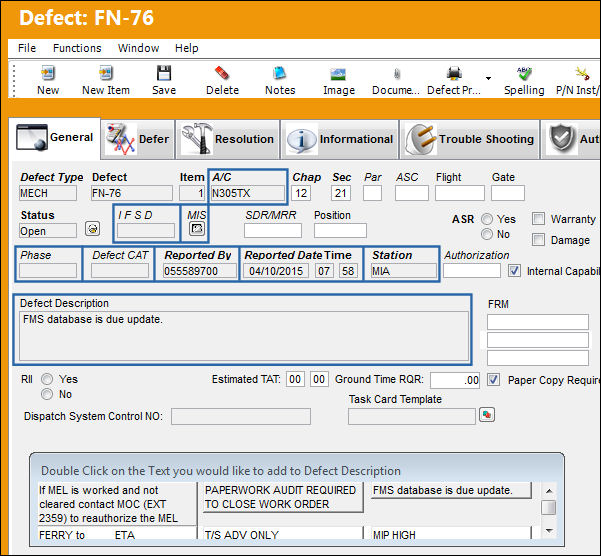Click the Ground Time RQR field
This screenshot has height=556, width=601.
tap(455, 380)
